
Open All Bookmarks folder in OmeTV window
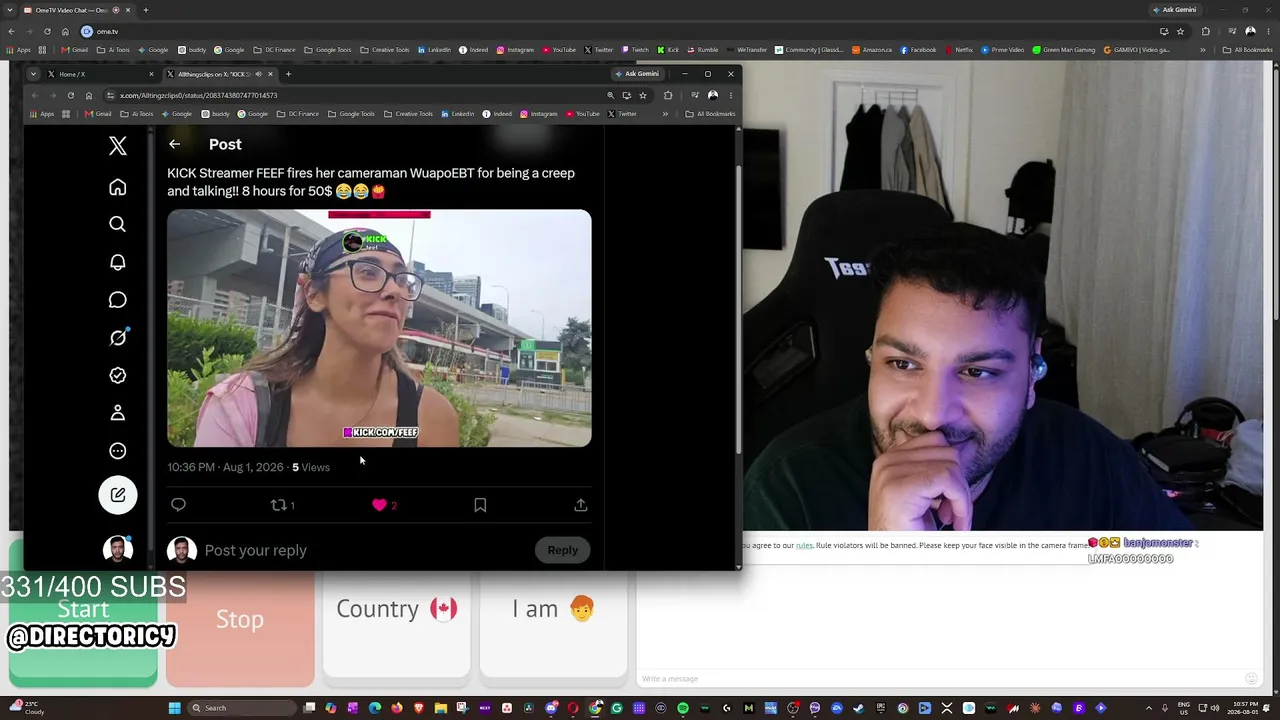(x=1248, y=50)
